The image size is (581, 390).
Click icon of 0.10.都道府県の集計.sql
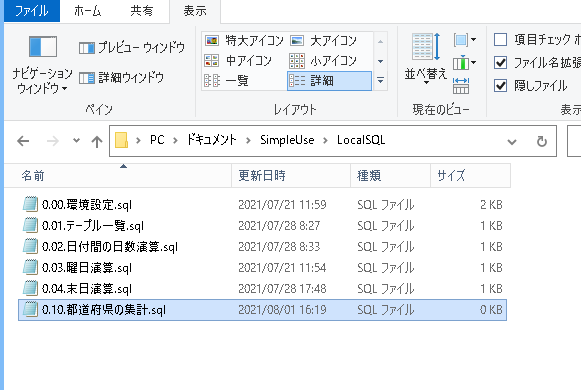tap(30, 309)
